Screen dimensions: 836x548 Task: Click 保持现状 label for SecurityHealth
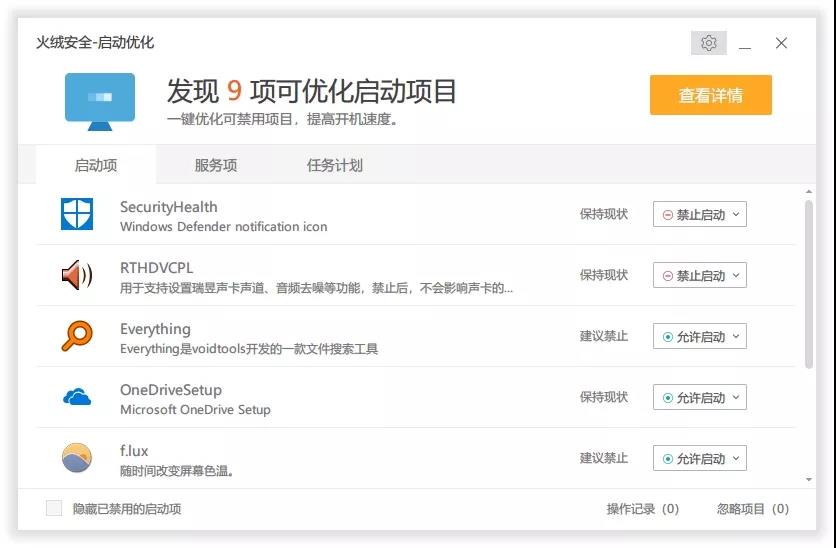[604, 214]
